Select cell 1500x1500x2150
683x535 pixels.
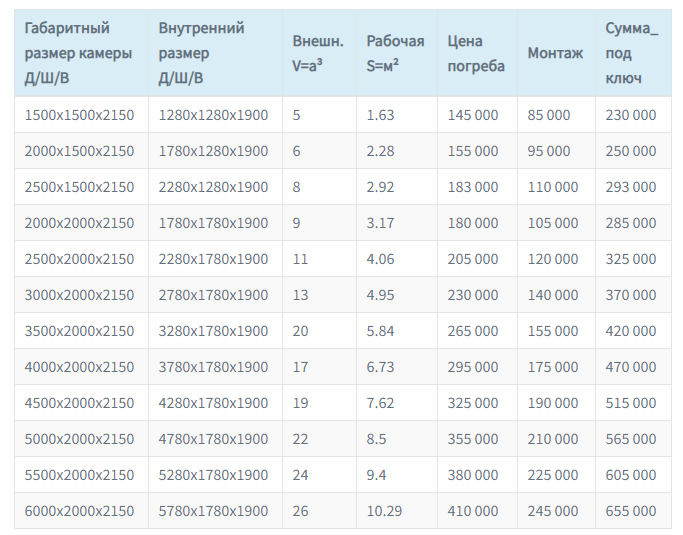(79, 115)
